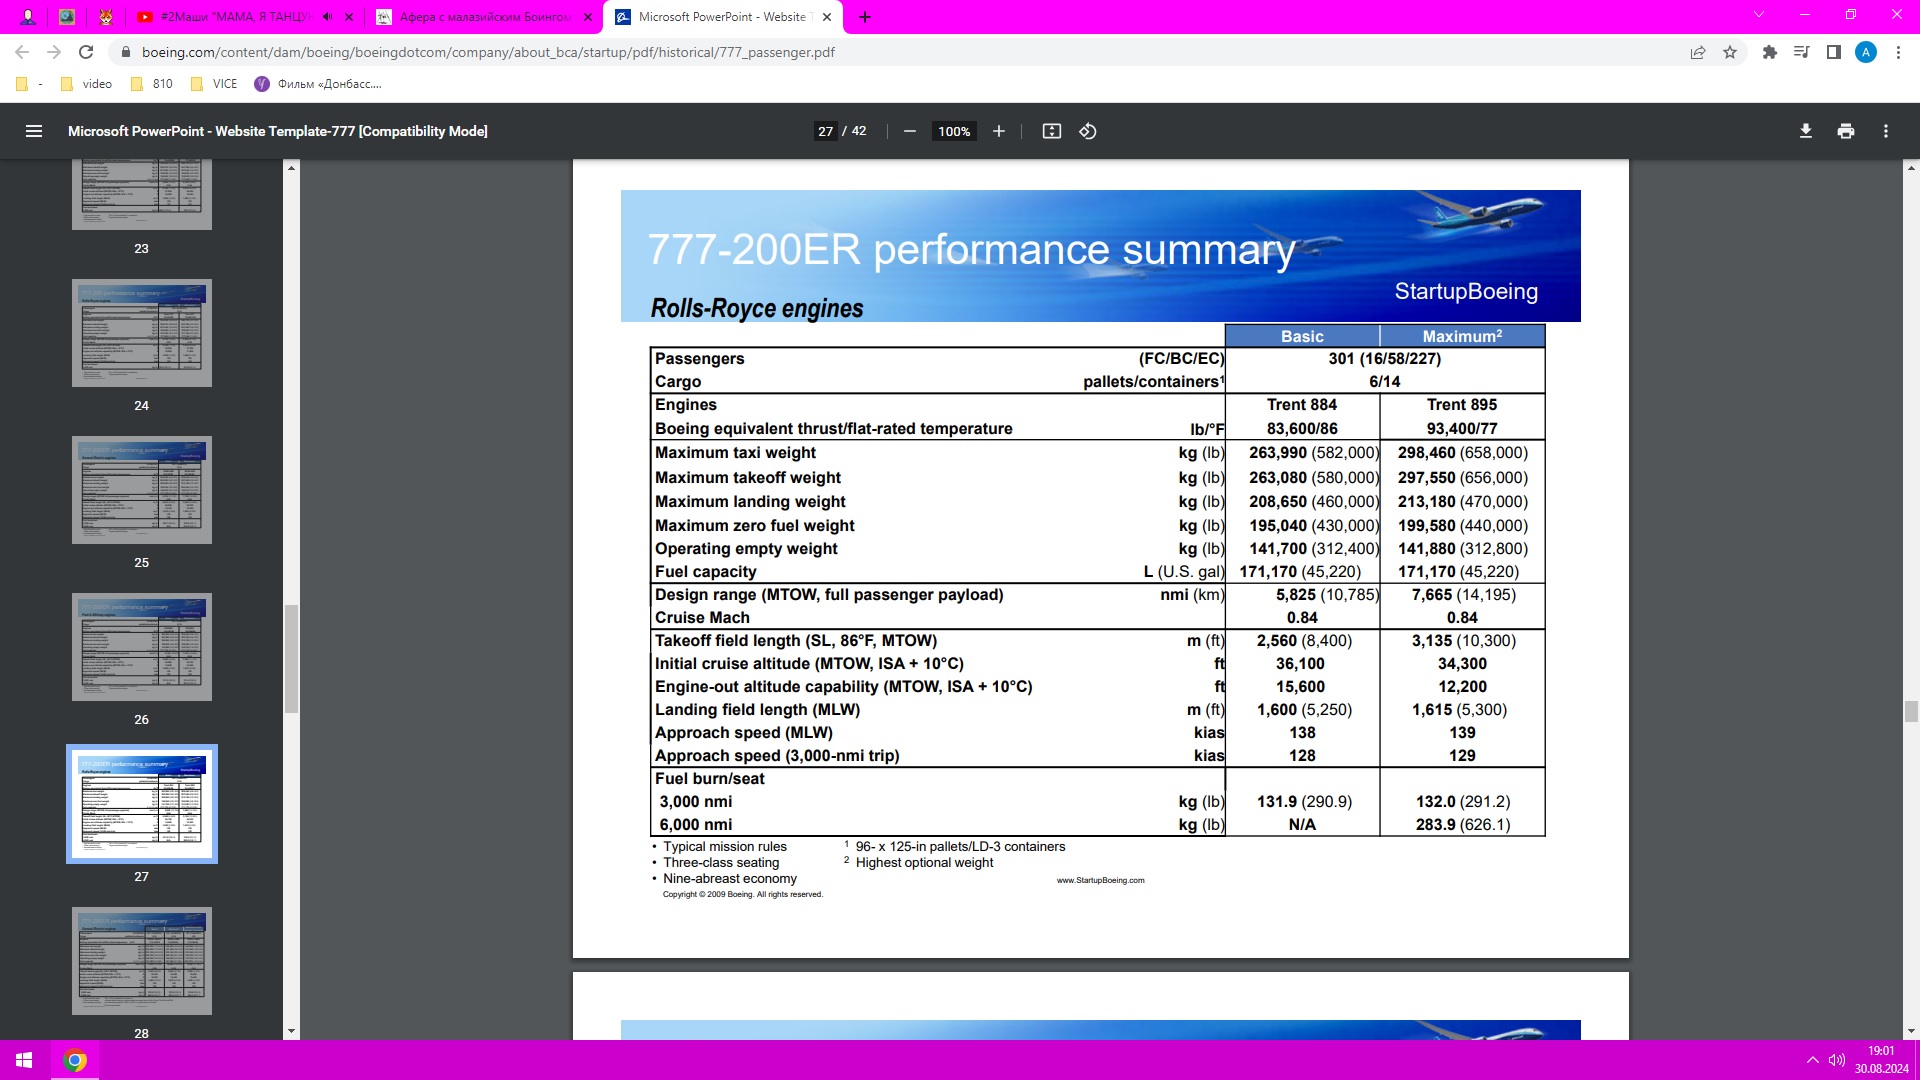1920x1080 pixels.
Task: Select the Microsoft PowerPoint - Website tab
Action: click(722, 17)
